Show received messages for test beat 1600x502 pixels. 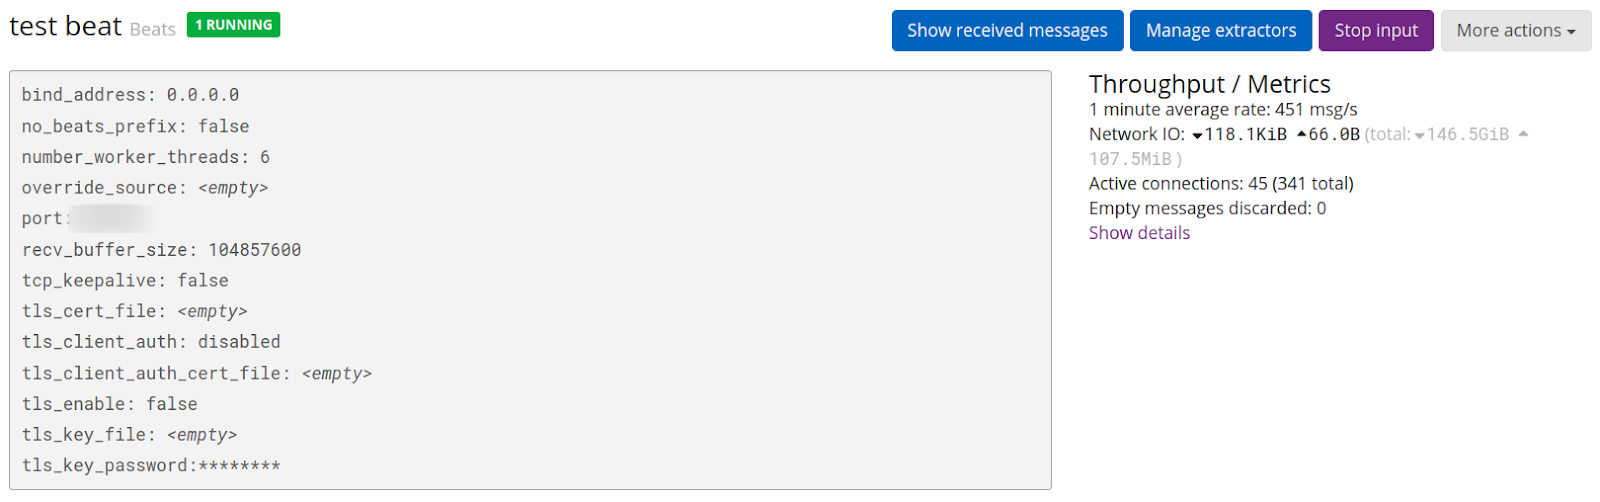click(1007, 31)
